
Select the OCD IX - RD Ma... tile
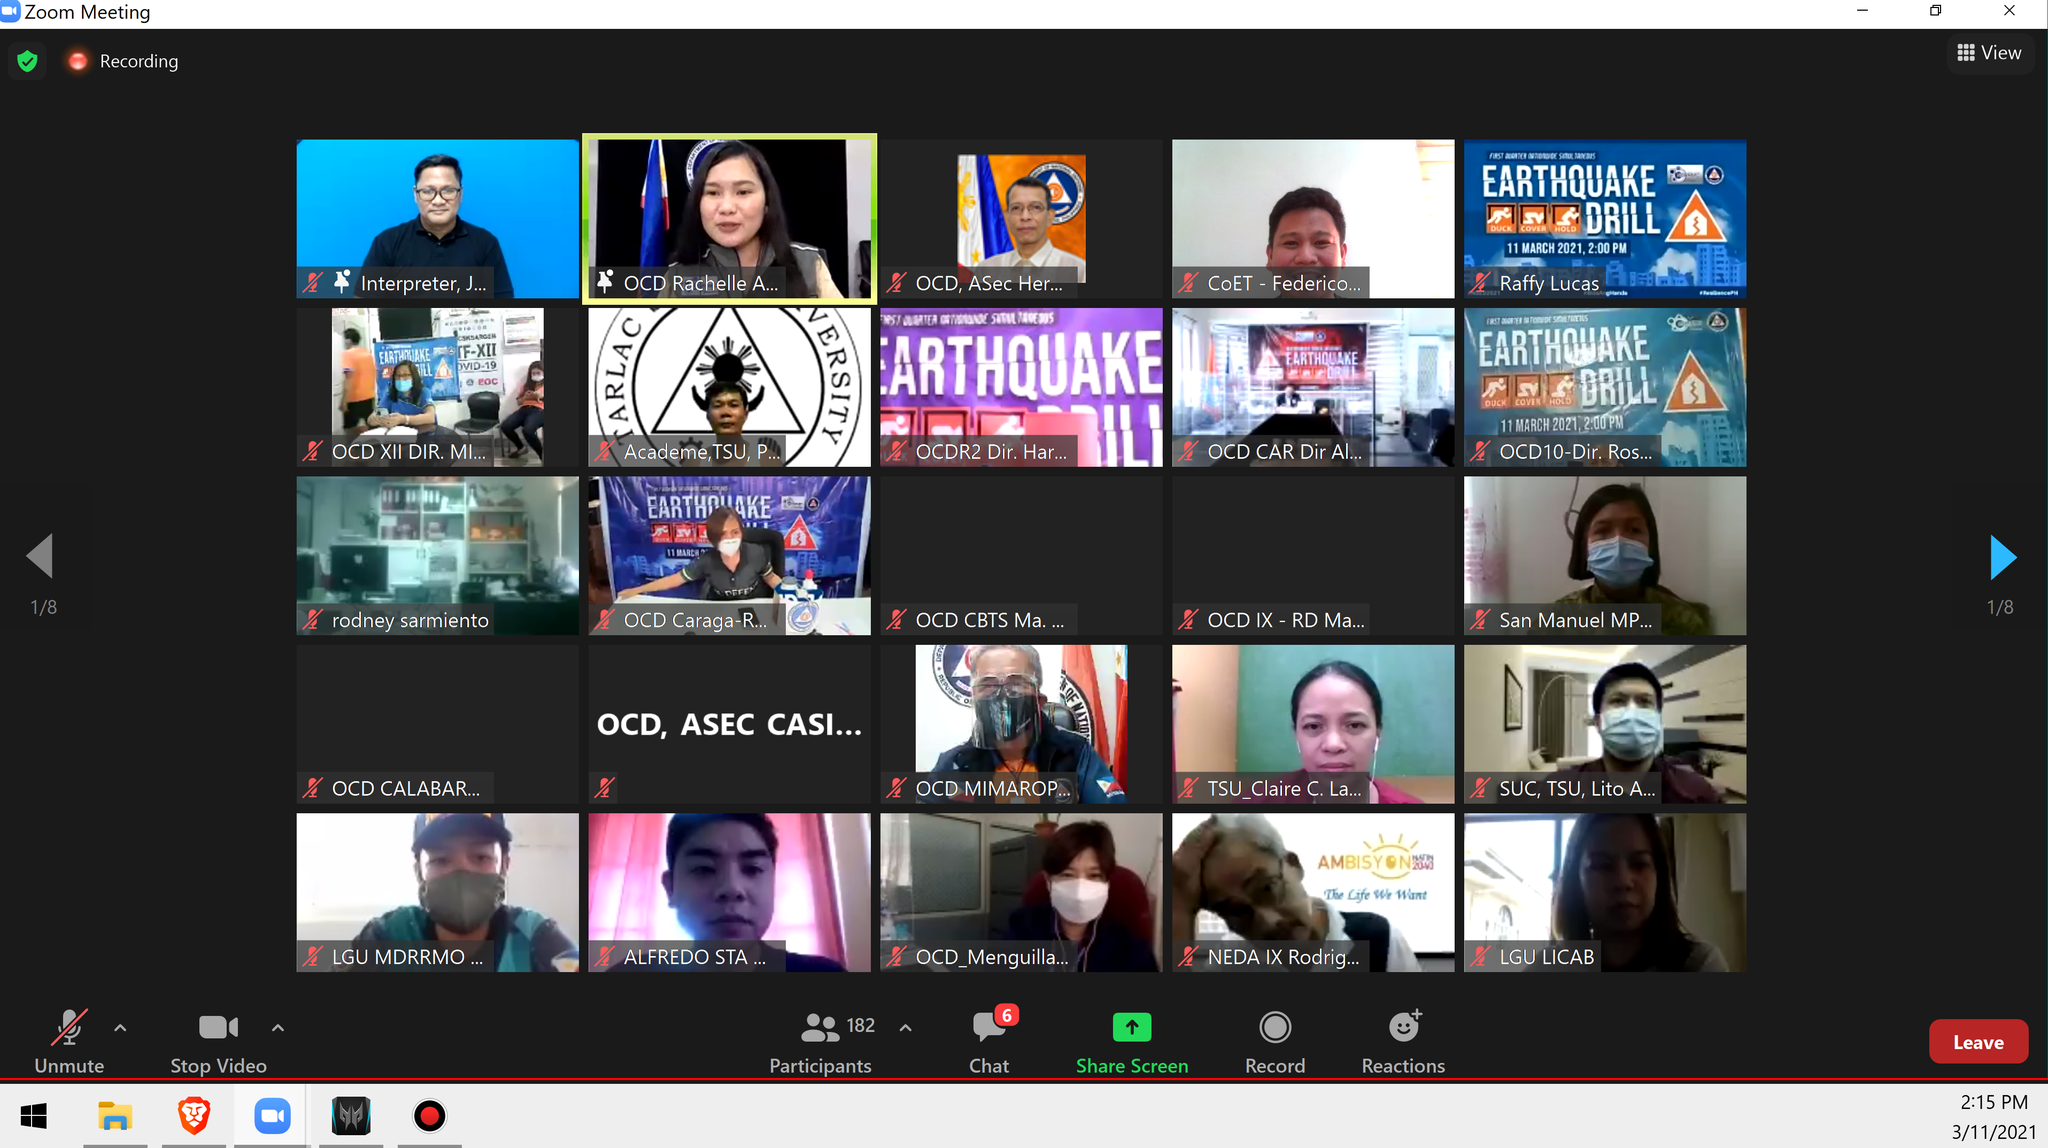pos(1313,556)
